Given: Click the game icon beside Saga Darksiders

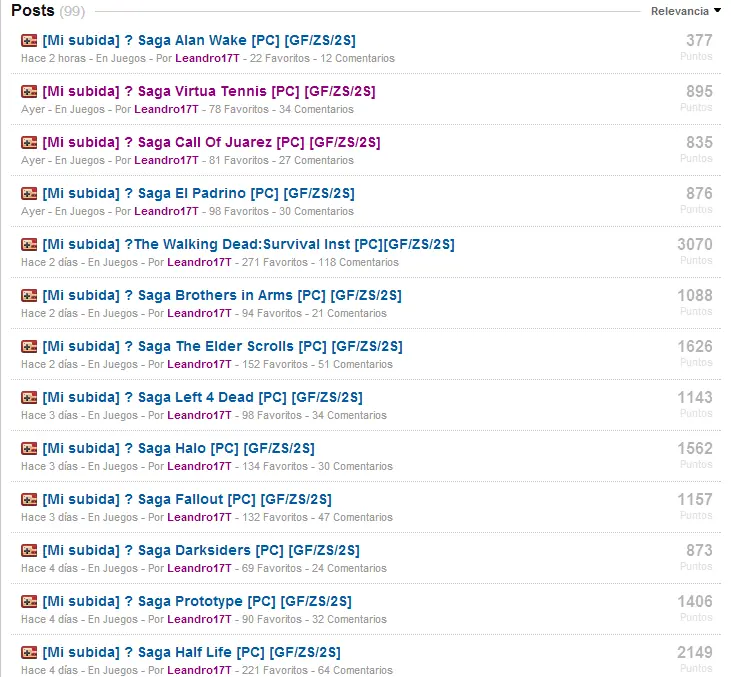Looking at the screenshot, I should point(29,550).
